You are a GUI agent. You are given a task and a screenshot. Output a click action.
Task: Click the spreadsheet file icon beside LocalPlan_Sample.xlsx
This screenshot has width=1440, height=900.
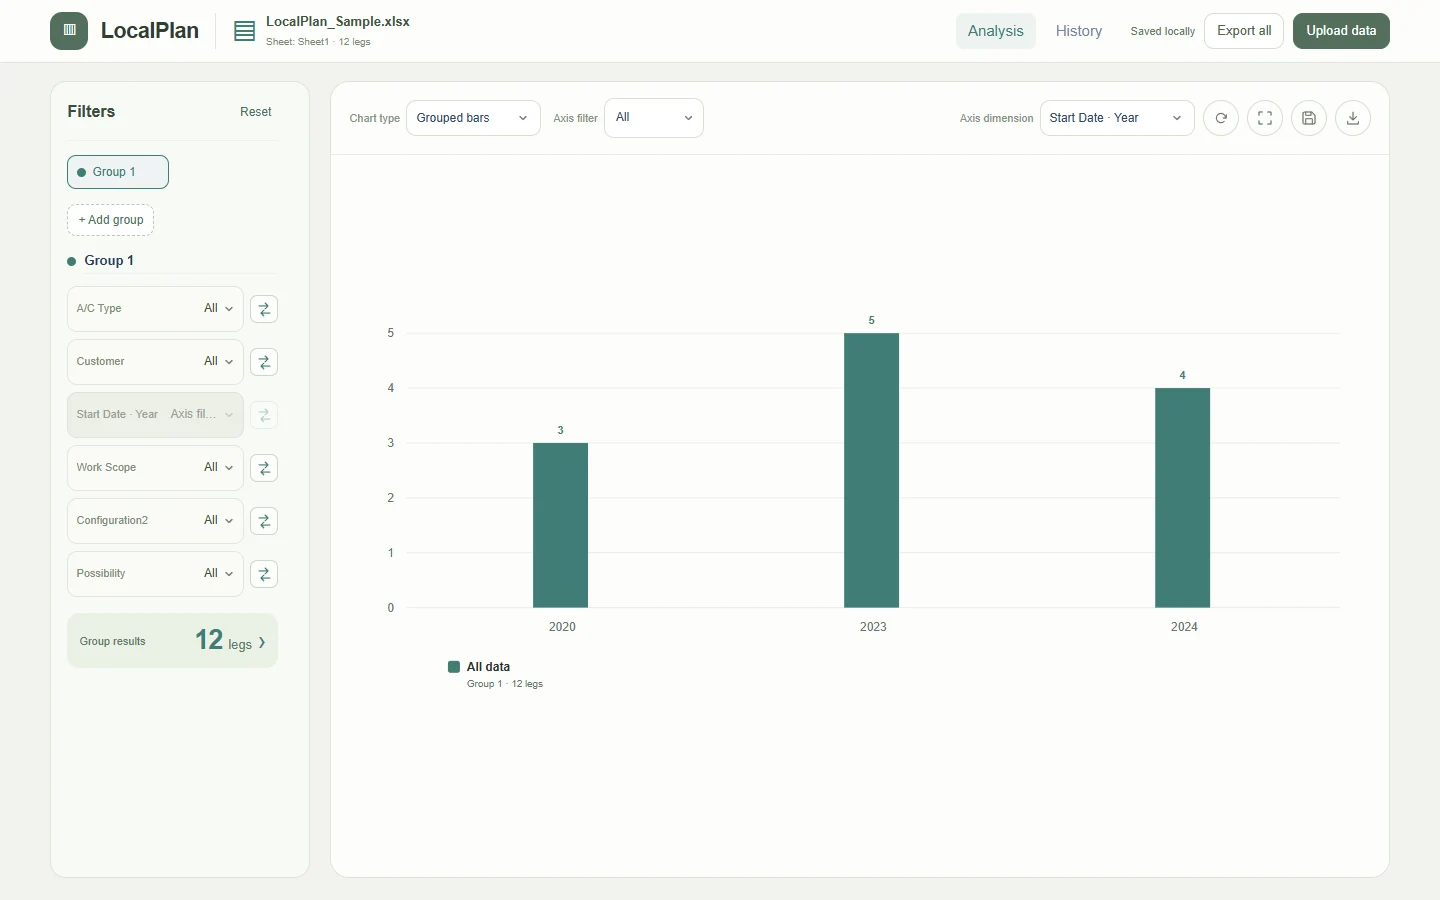pos(244,31)
